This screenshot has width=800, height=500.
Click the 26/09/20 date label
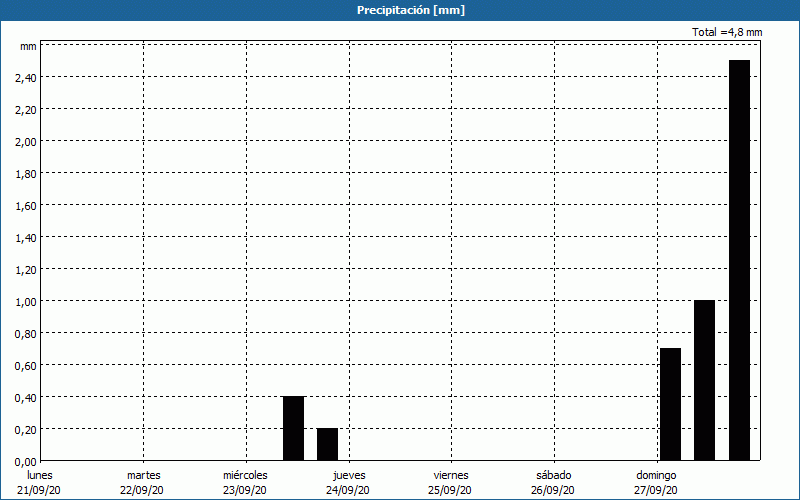click(553, 490)
